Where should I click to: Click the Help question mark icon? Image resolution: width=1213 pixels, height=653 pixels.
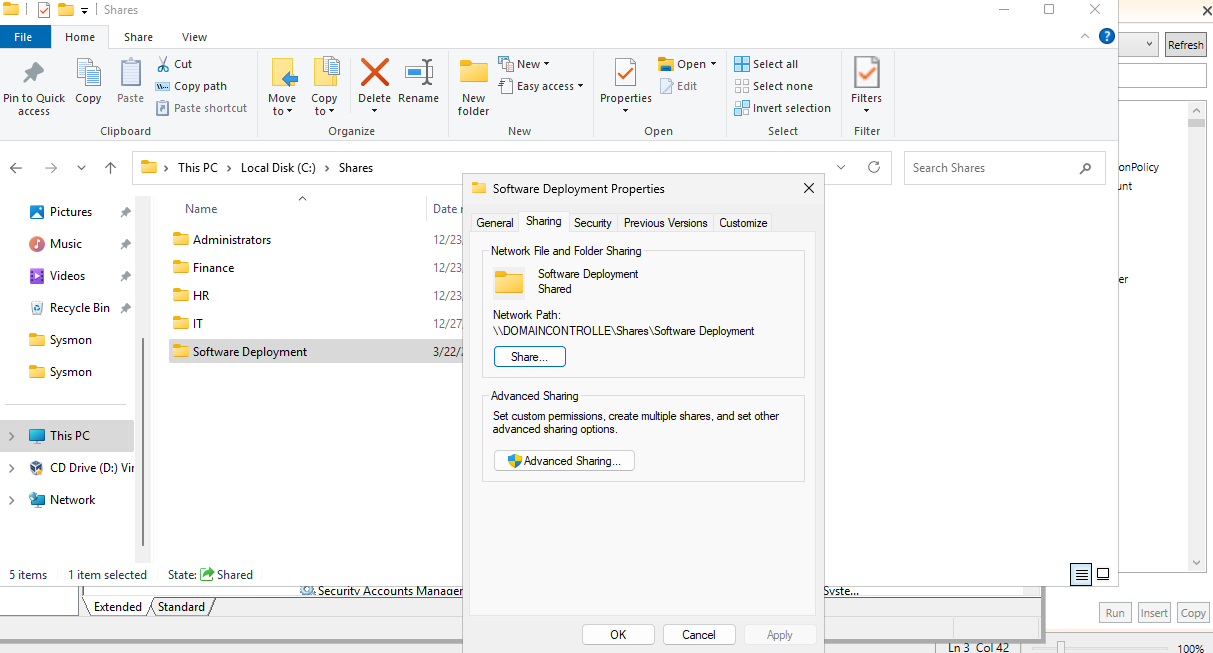(1106, 36)
